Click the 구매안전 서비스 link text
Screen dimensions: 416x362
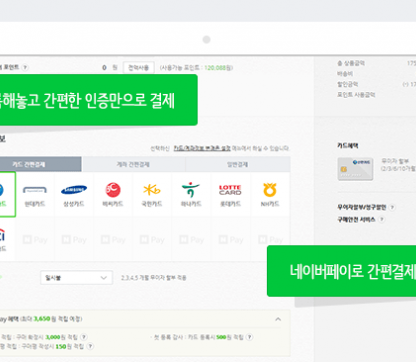coord(356,219)
